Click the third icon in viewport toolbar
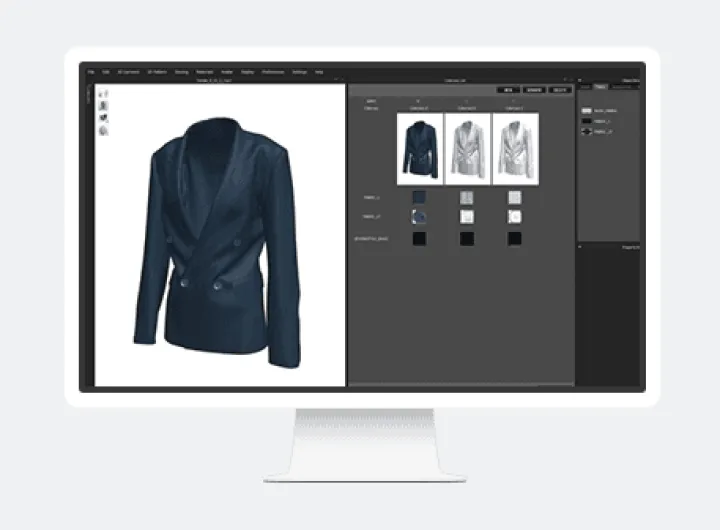The width and height of the screenshot is (720, 530). pyautogui.click(x=104, y=118)
